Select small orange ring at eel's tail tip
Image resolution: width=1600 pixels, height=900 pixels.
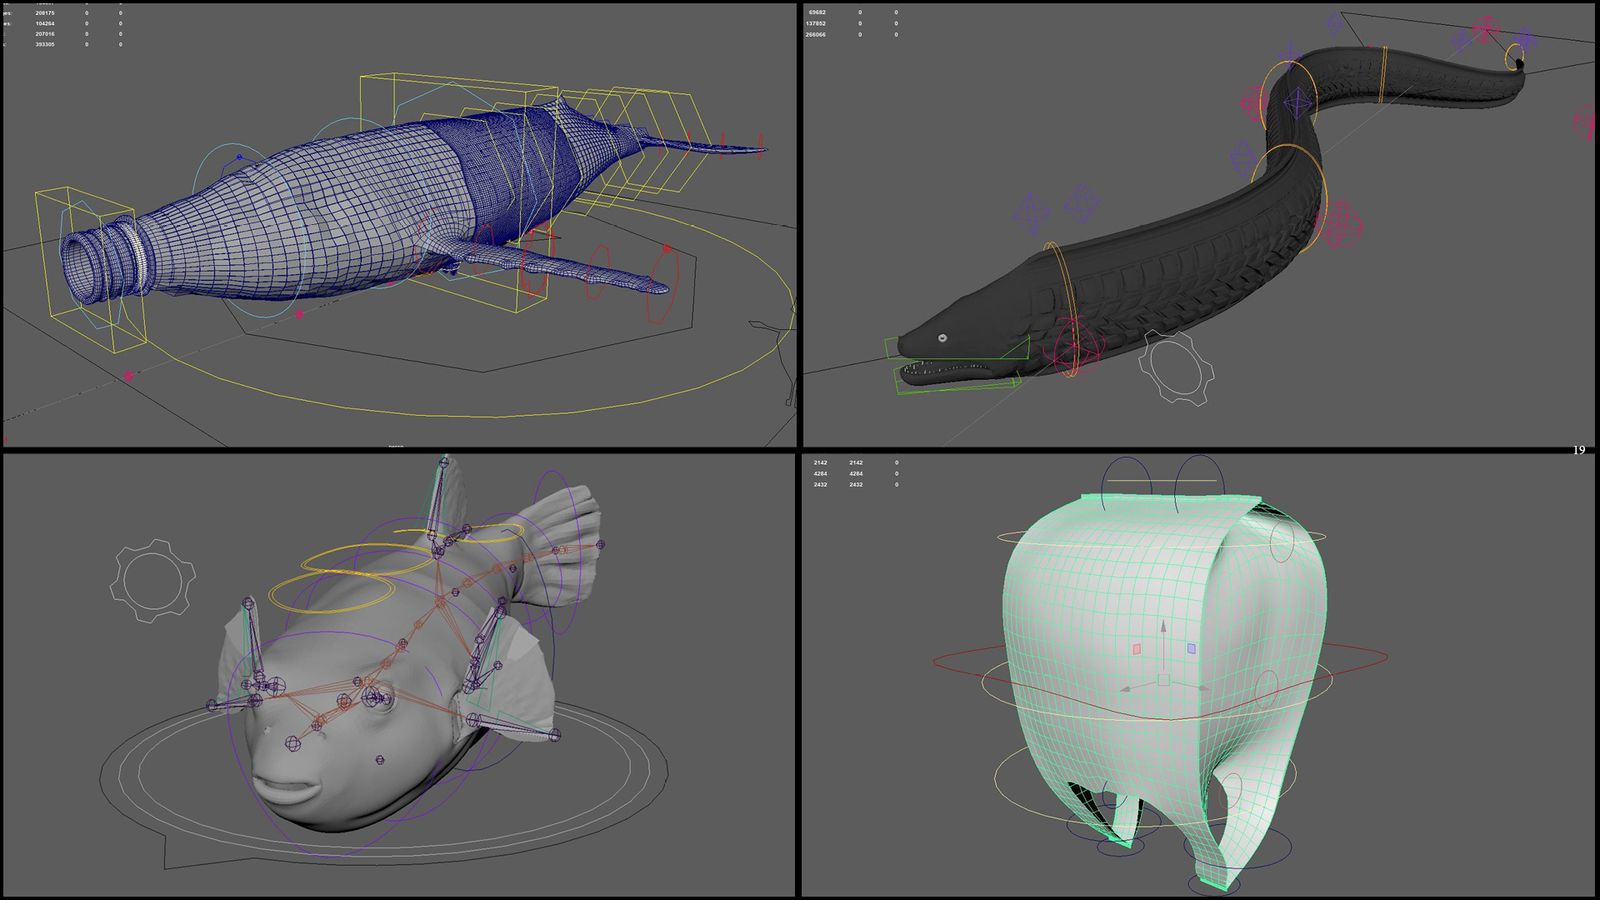click(x=1519, y=56)
